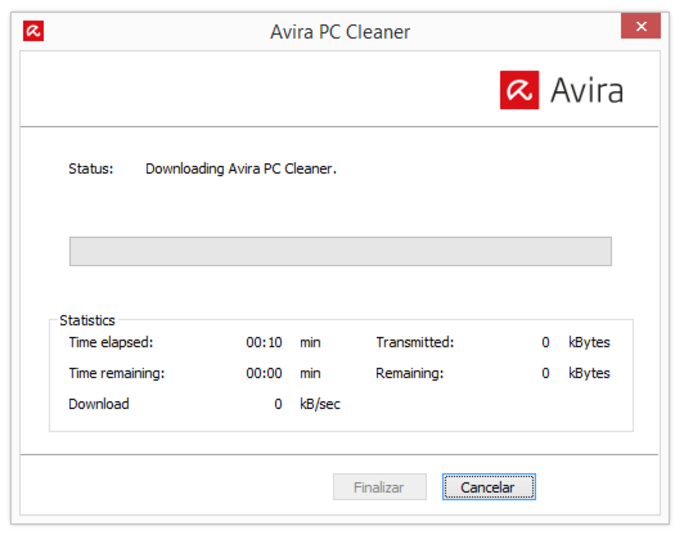Click the 'Avira' brand wordmark text
The image size is (684, 535).
587,90
